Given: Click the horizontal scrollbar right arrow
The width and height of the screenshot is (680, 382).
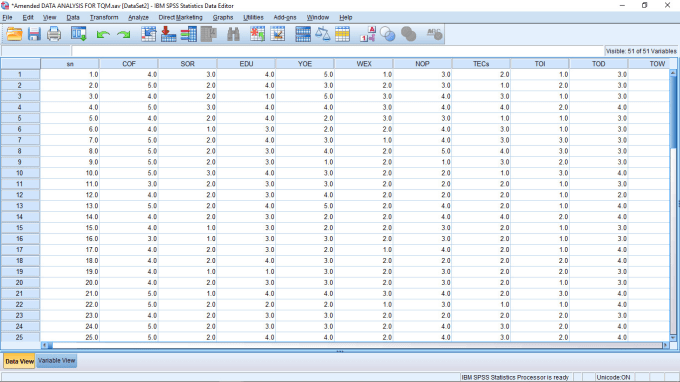Looking at the screenshot, I should (x=666, y=346).
